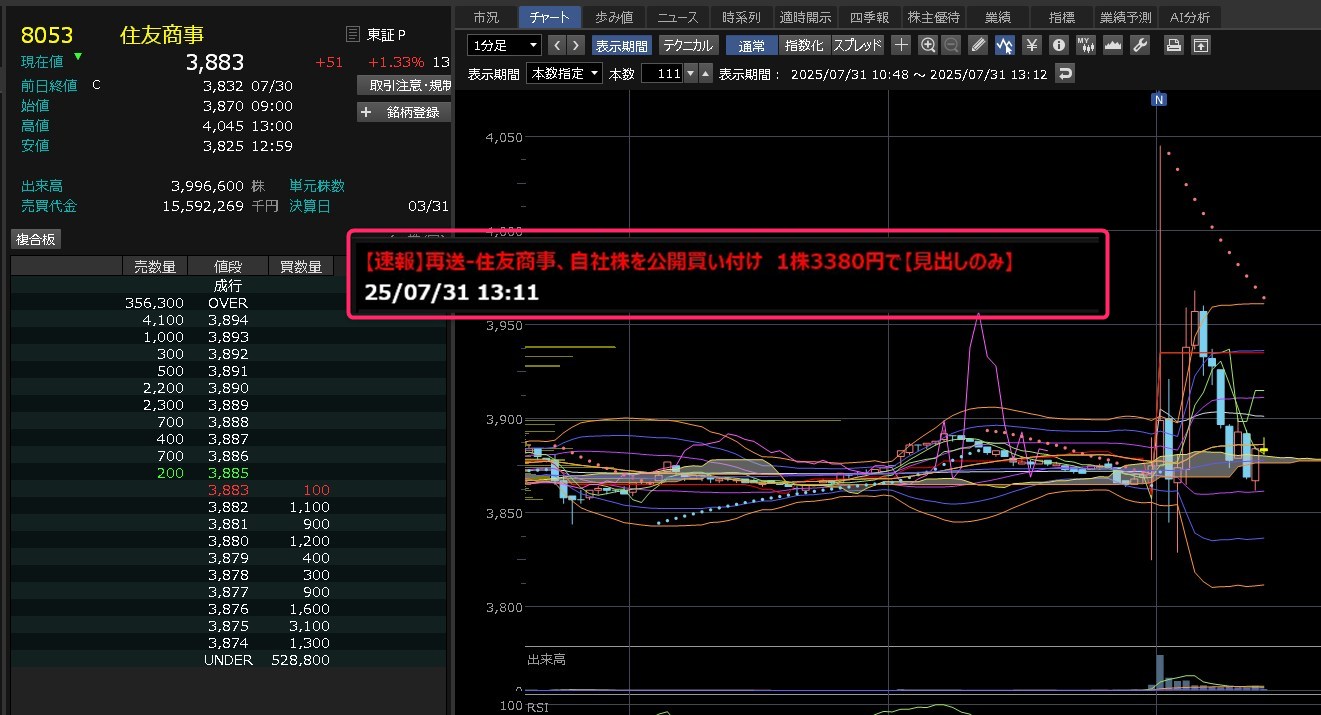Click the 売数量 column header

[154, 266]
